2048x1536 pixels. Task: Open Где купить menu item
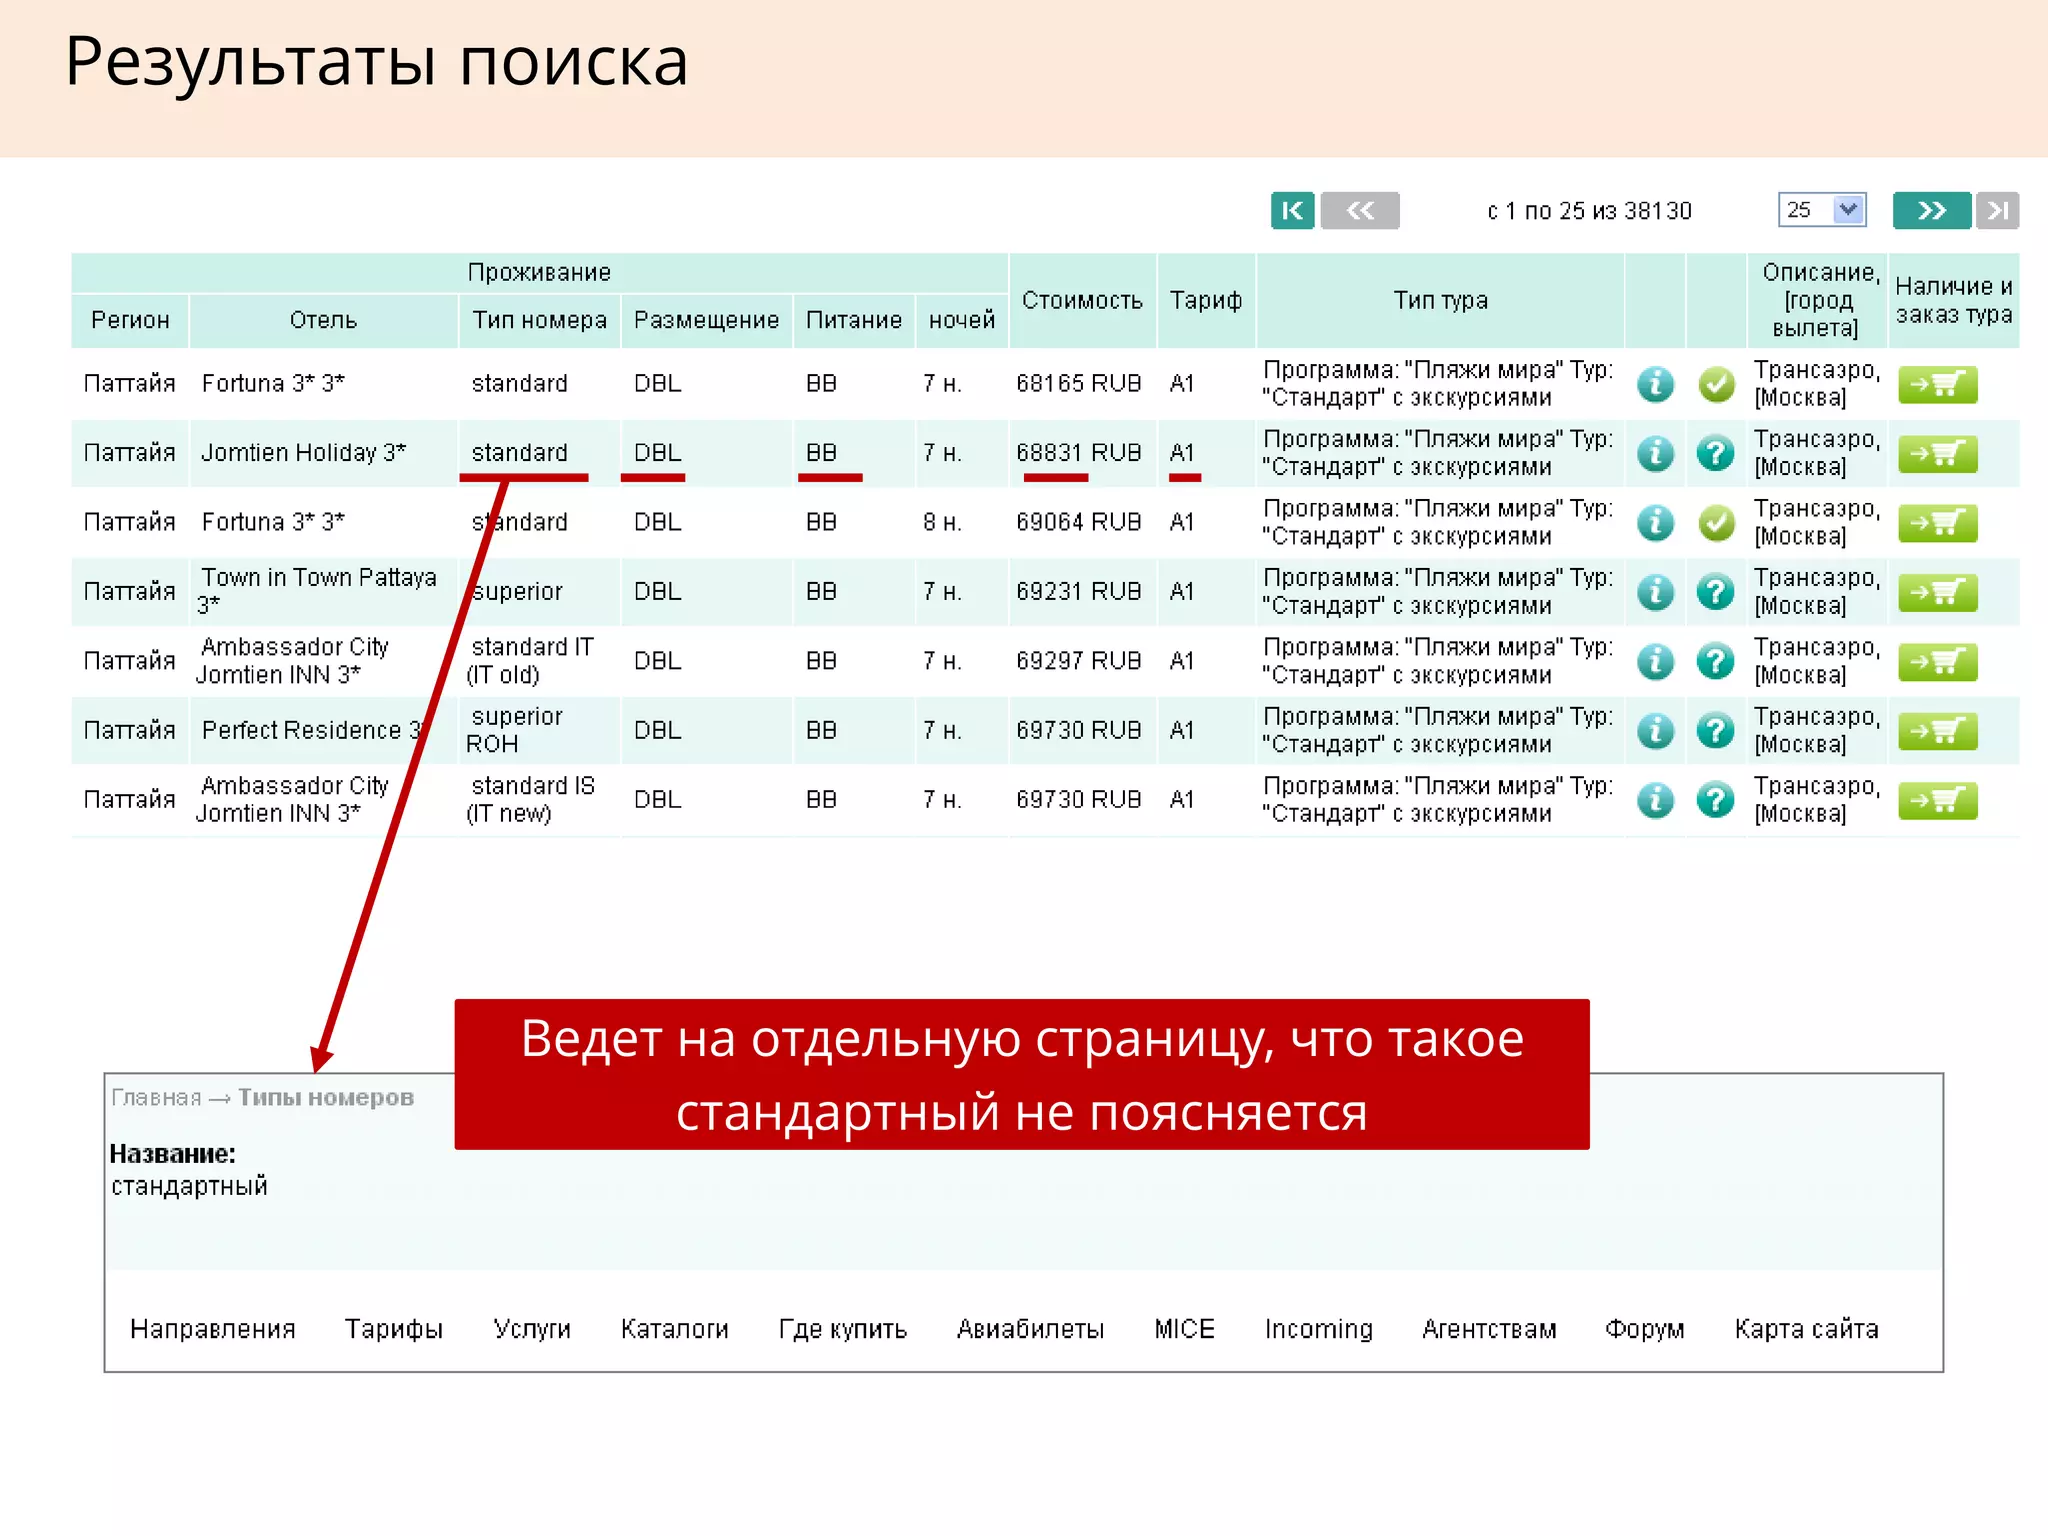point(843,1329)
